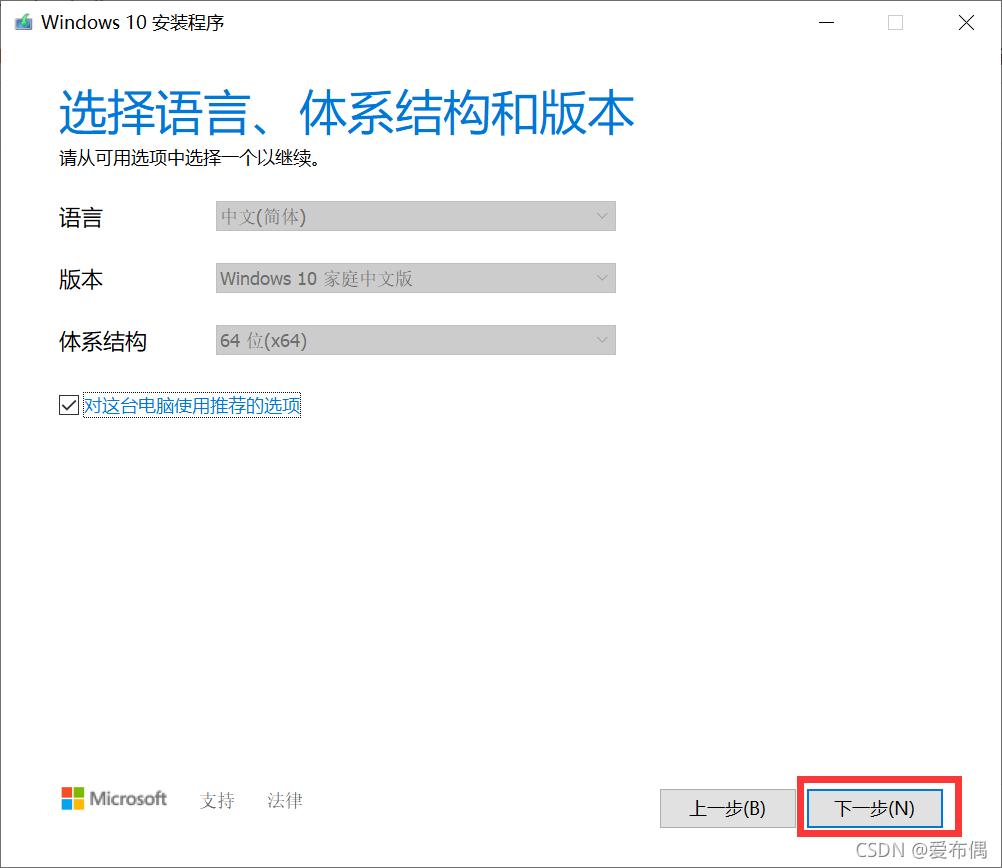The image size is (1002, 868).
Task: Close the Windows 10 setup window
Action: click(966, 23)
